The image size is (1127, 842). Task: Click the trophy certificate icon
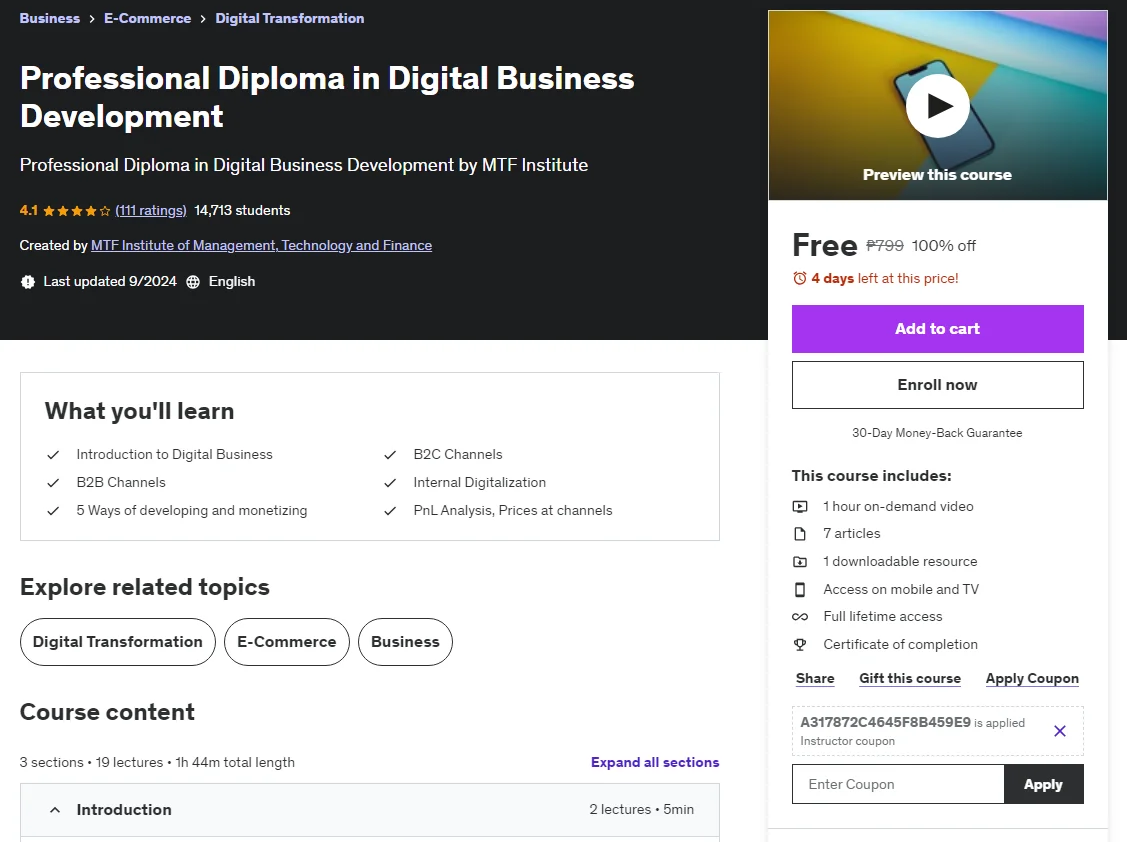pyautogui.click(x=799, y=645)
